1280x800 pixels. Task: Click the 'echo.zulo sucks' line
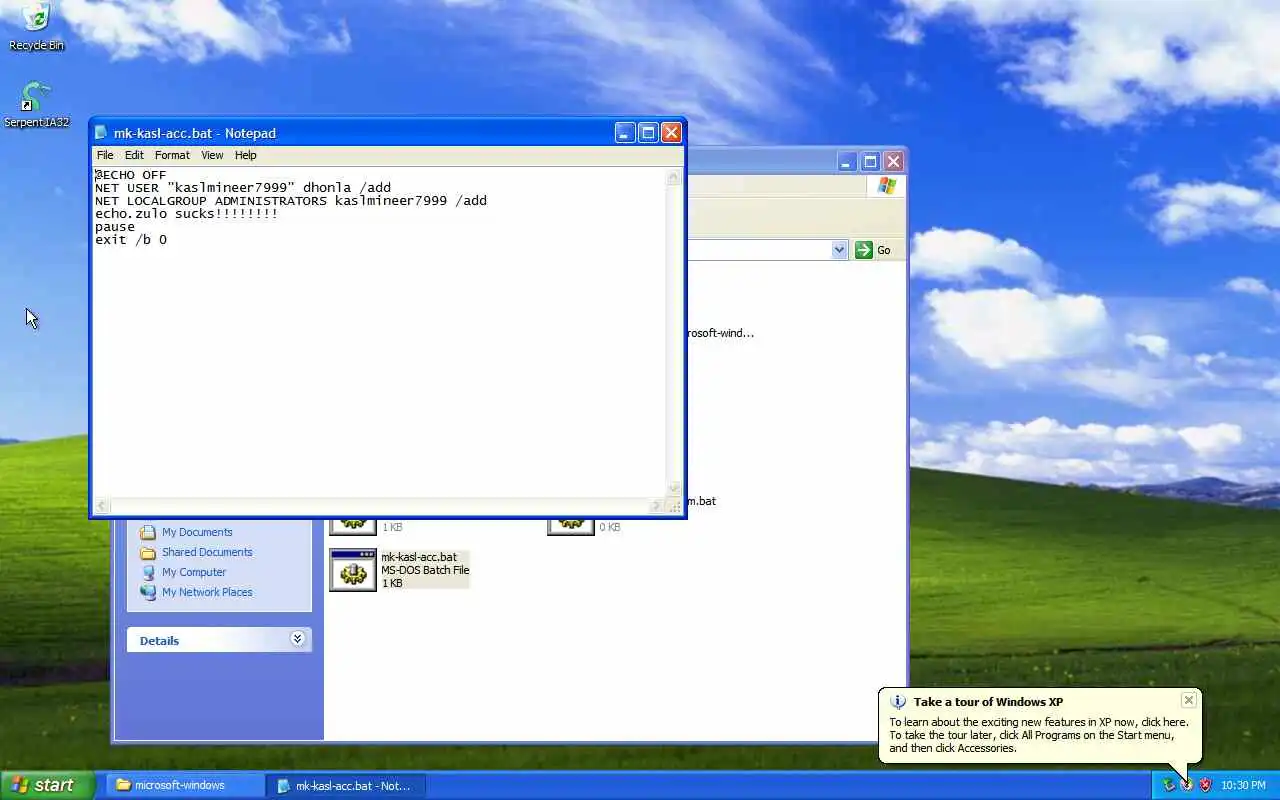pos(186,214)
